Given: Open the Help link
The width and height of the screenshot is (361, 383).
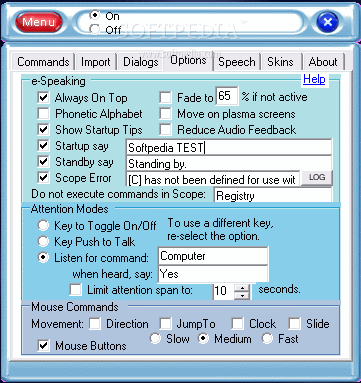Looking at the screenshot, I should (x=314, y=79).
